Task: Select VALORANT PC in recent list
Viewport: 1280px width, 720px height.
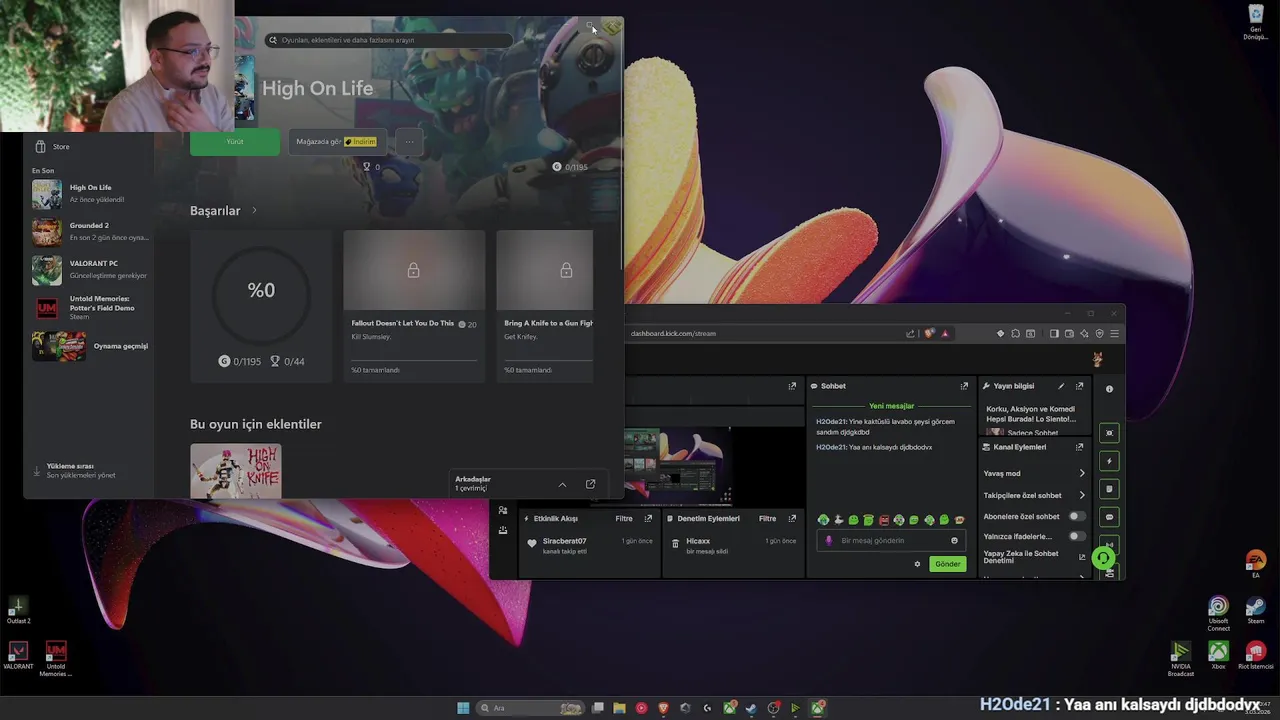Action: click(x=90, y=269)
